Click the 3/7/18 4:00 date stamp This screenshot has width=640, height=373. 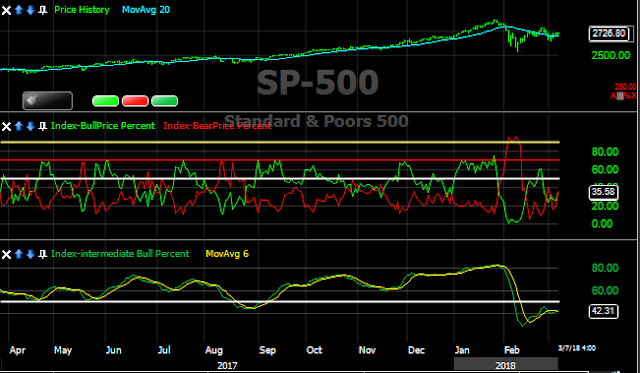[577, 348]
